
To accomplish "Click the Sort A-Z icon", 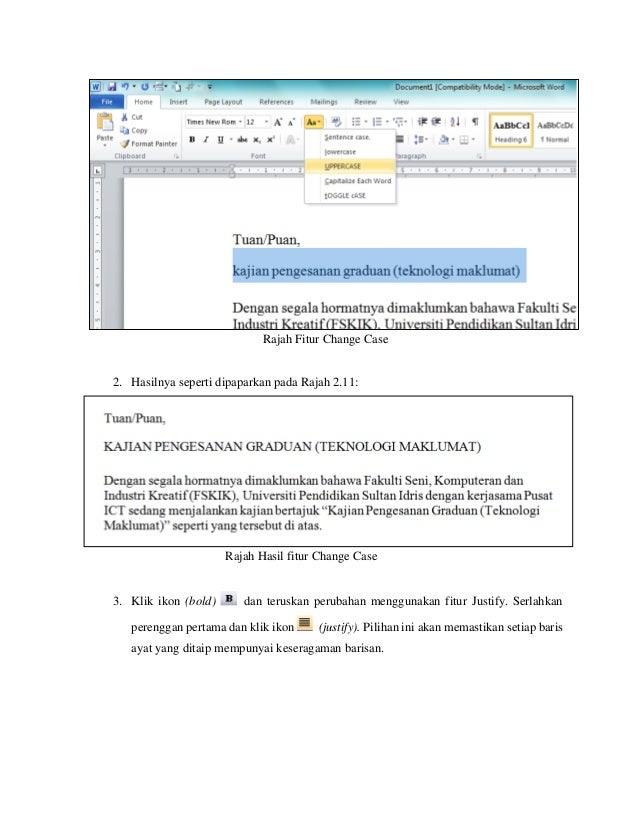I will (x=455, y=122).
